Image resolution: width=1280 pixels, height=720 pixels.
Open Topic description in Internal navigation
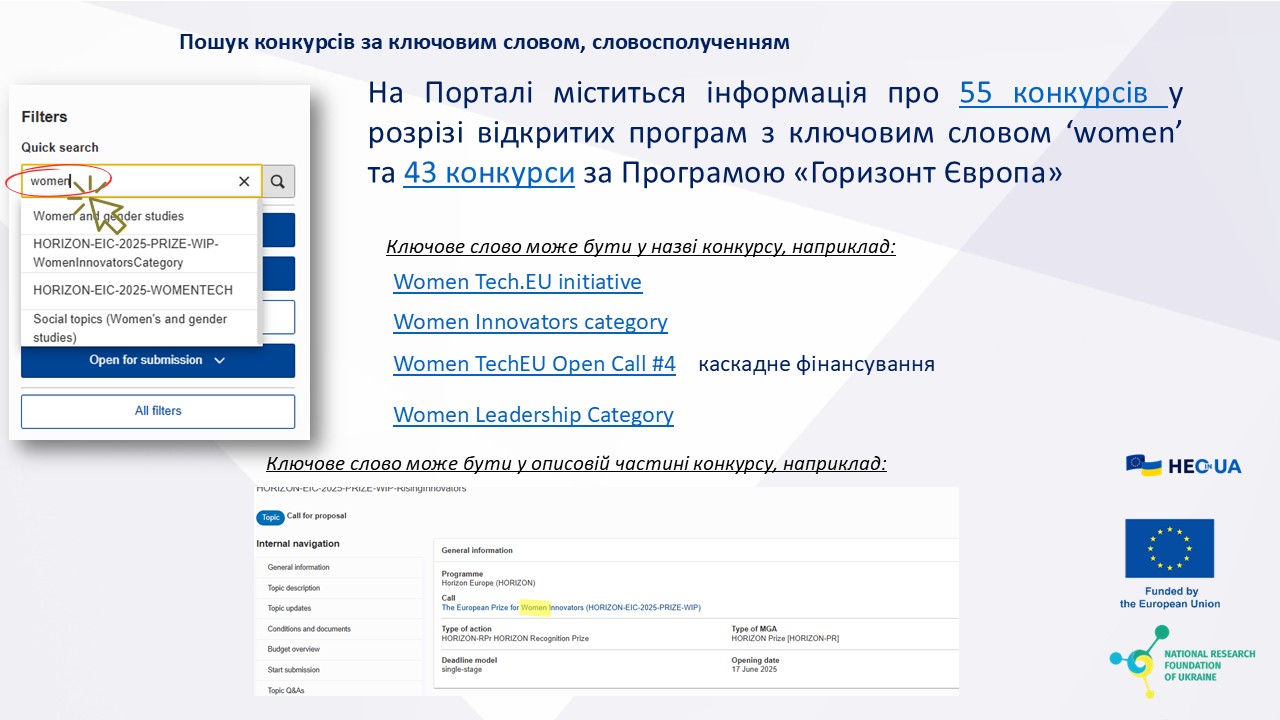pyautogui.click(x=294, y=588)
